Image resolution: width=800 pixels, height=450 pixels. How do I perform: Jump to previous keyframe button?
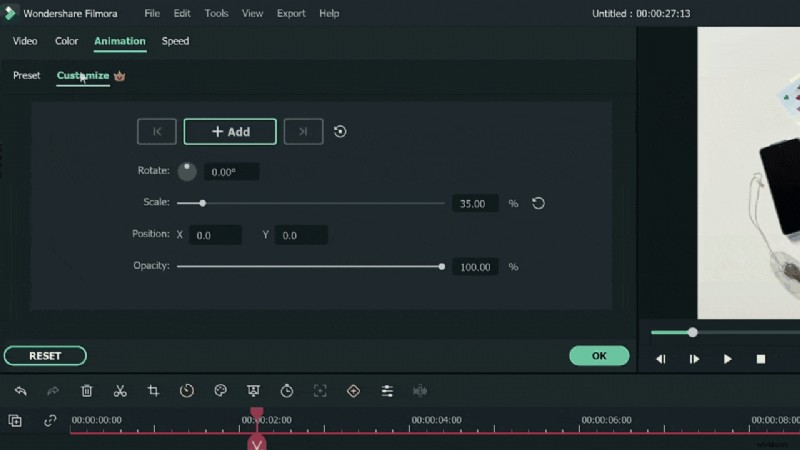click(157, 131)
